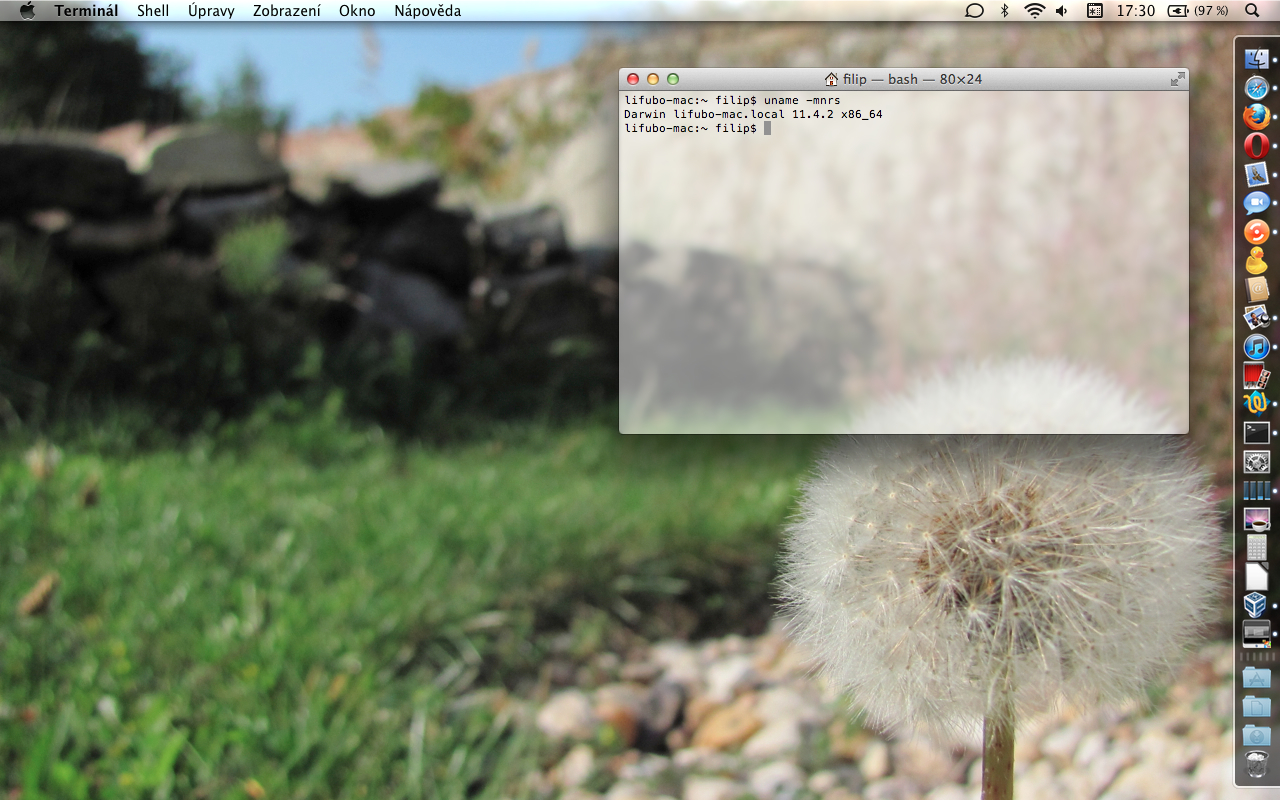Click the blue-yellow knot app icon
Viewport: 1280px width, 800px height.
click(1256, 404)
